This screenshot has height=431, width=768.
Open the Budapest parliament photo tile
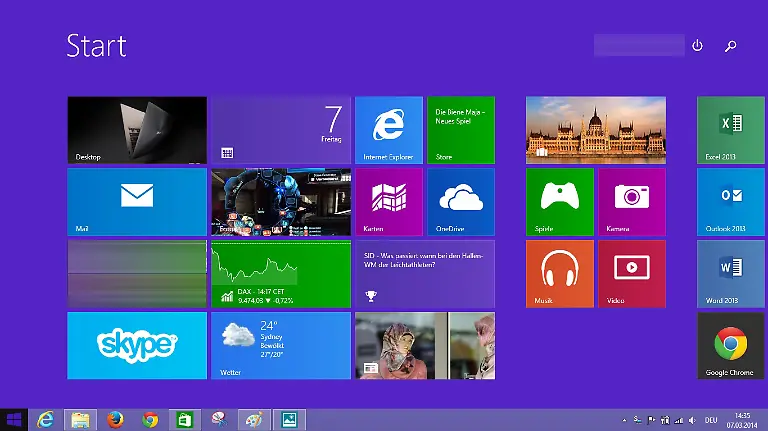click(x=596, y=130)
